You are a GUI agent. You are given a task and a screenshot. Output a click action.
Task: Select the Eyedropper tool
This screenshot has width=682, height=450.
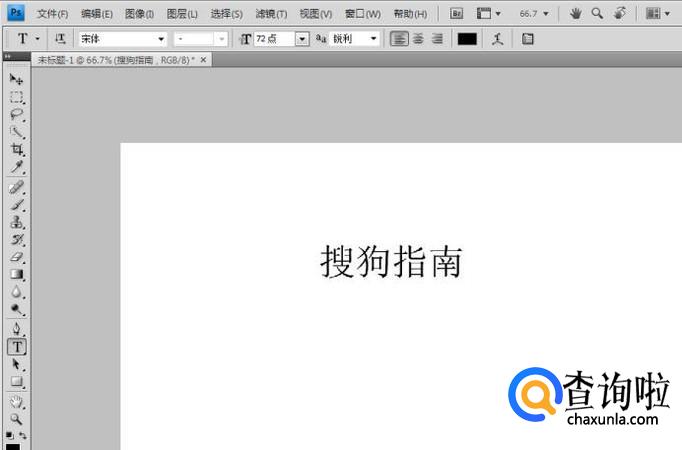click(17, 167)
